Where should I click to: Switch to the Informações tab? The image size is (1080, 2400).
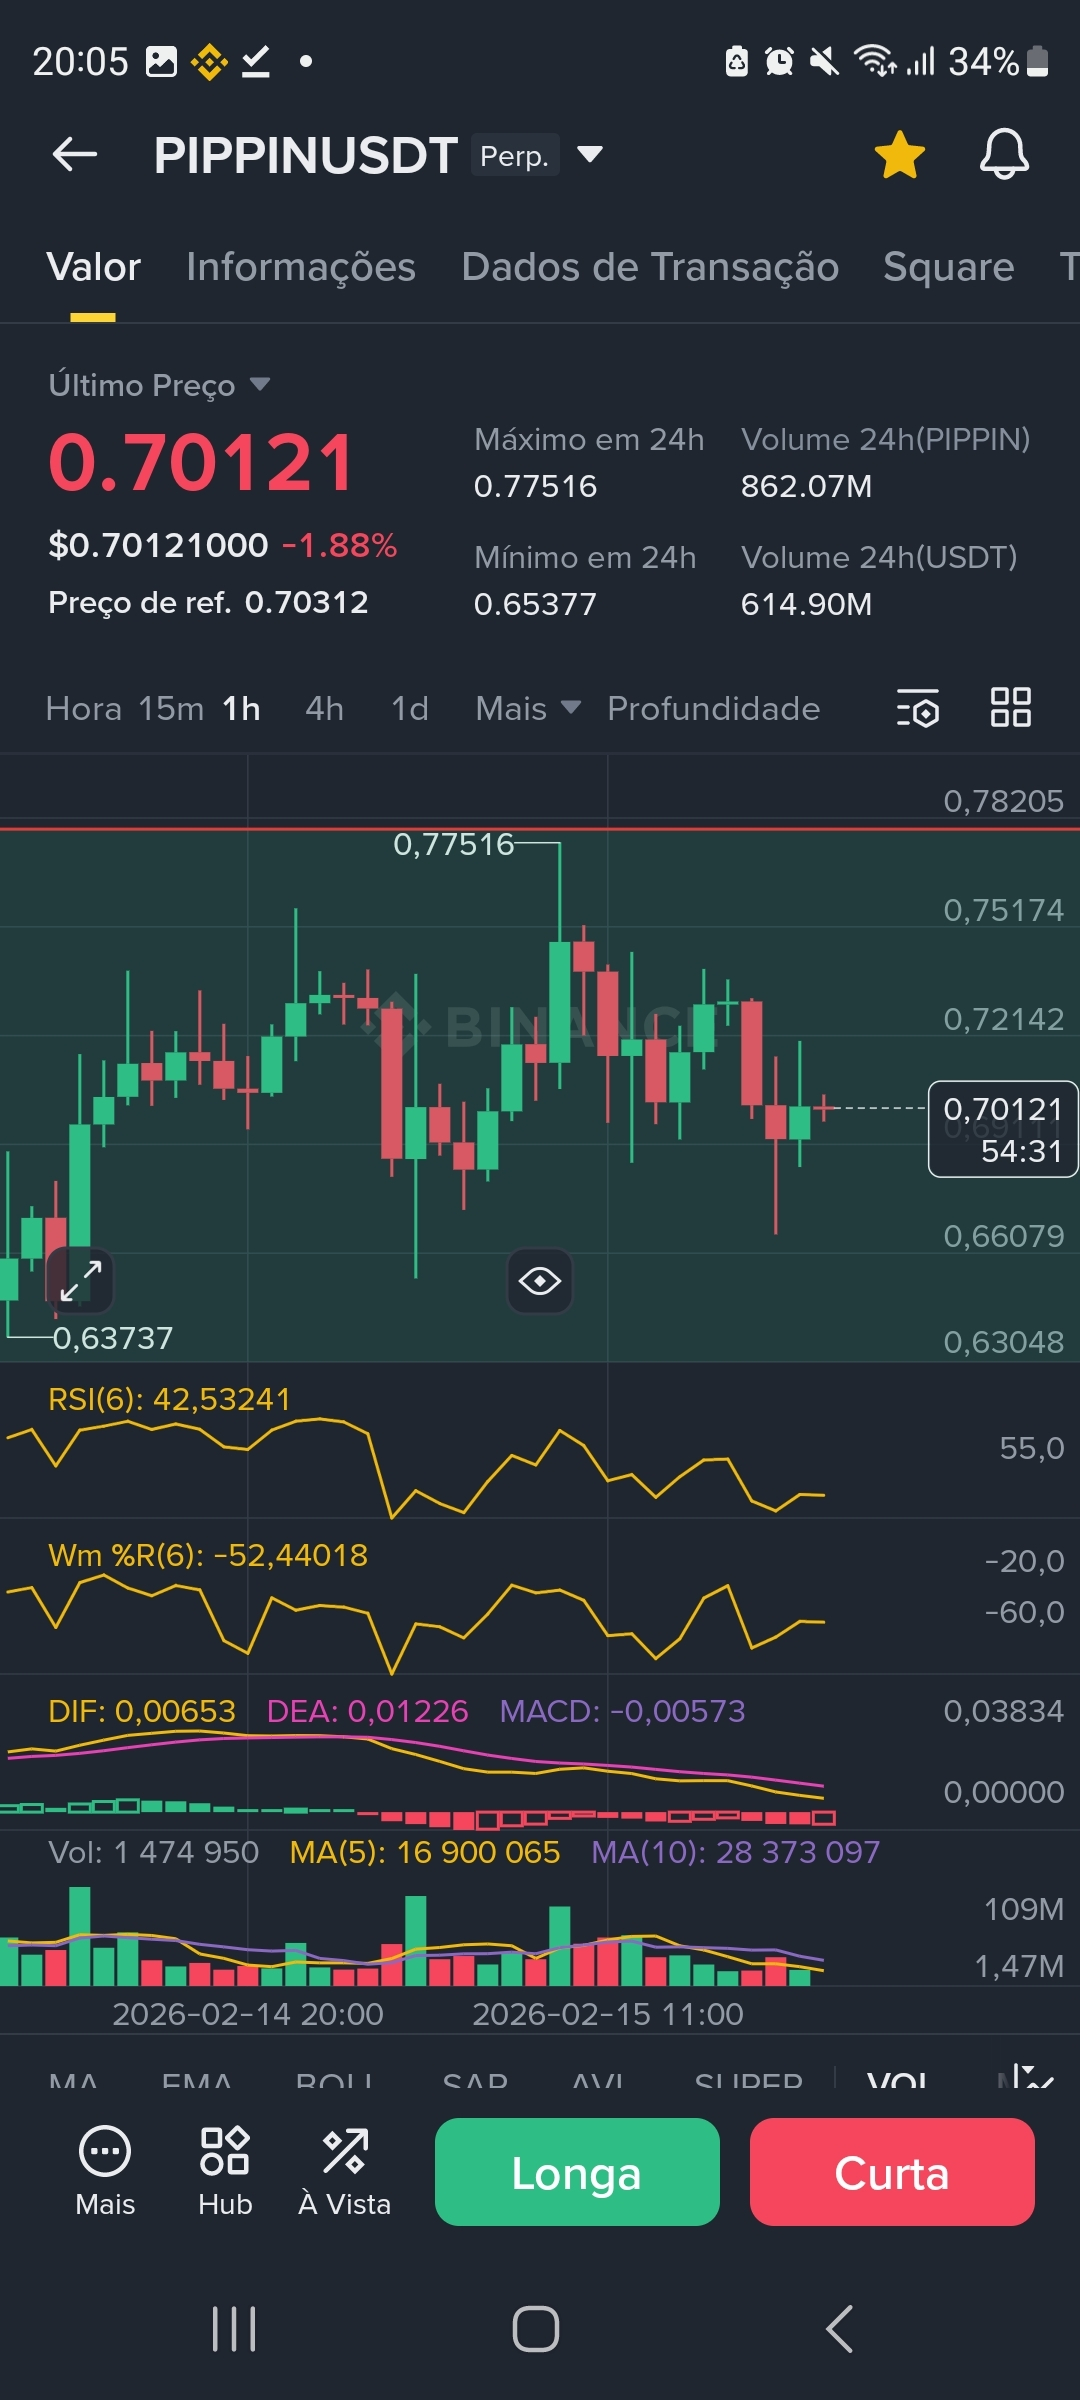click(x=301, y=267)
